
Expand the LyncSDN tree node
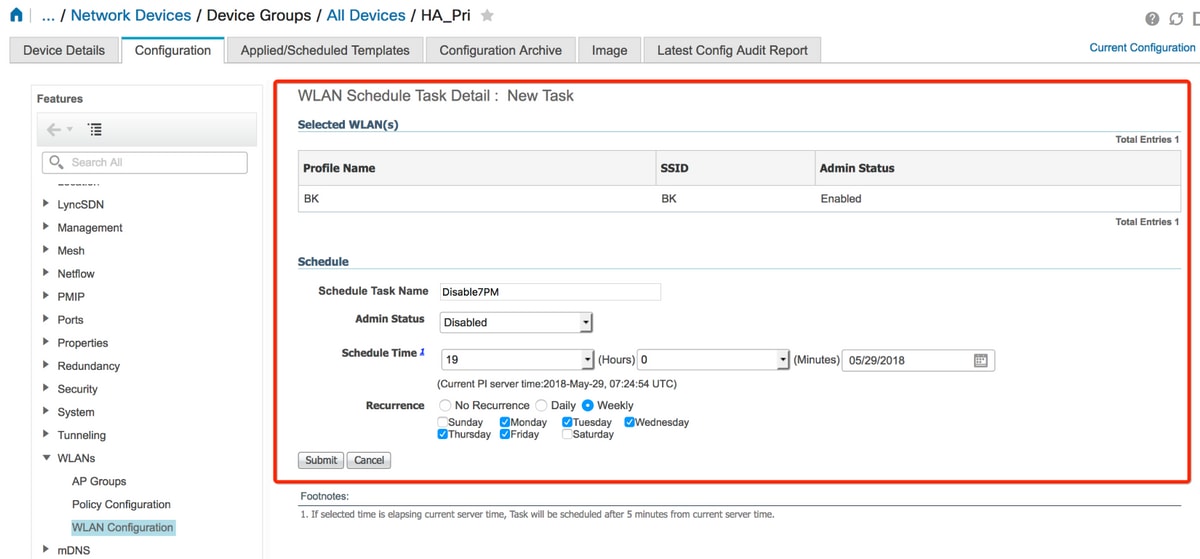click(46, 203)
